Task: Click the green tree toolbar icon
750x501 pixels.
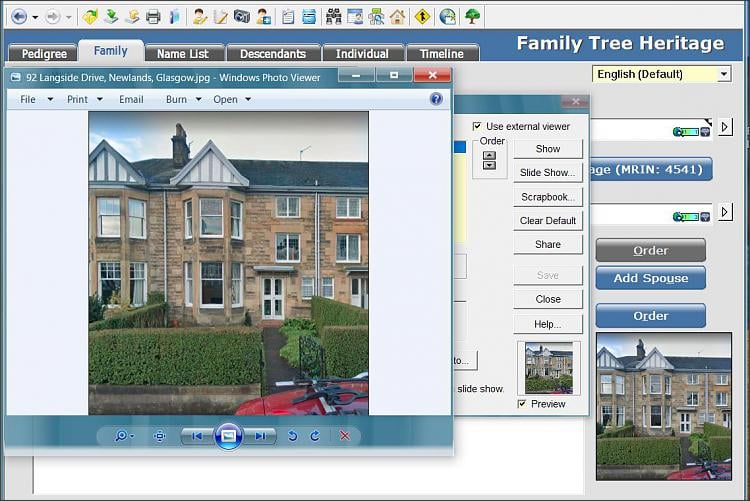Action: coord(473,17)
